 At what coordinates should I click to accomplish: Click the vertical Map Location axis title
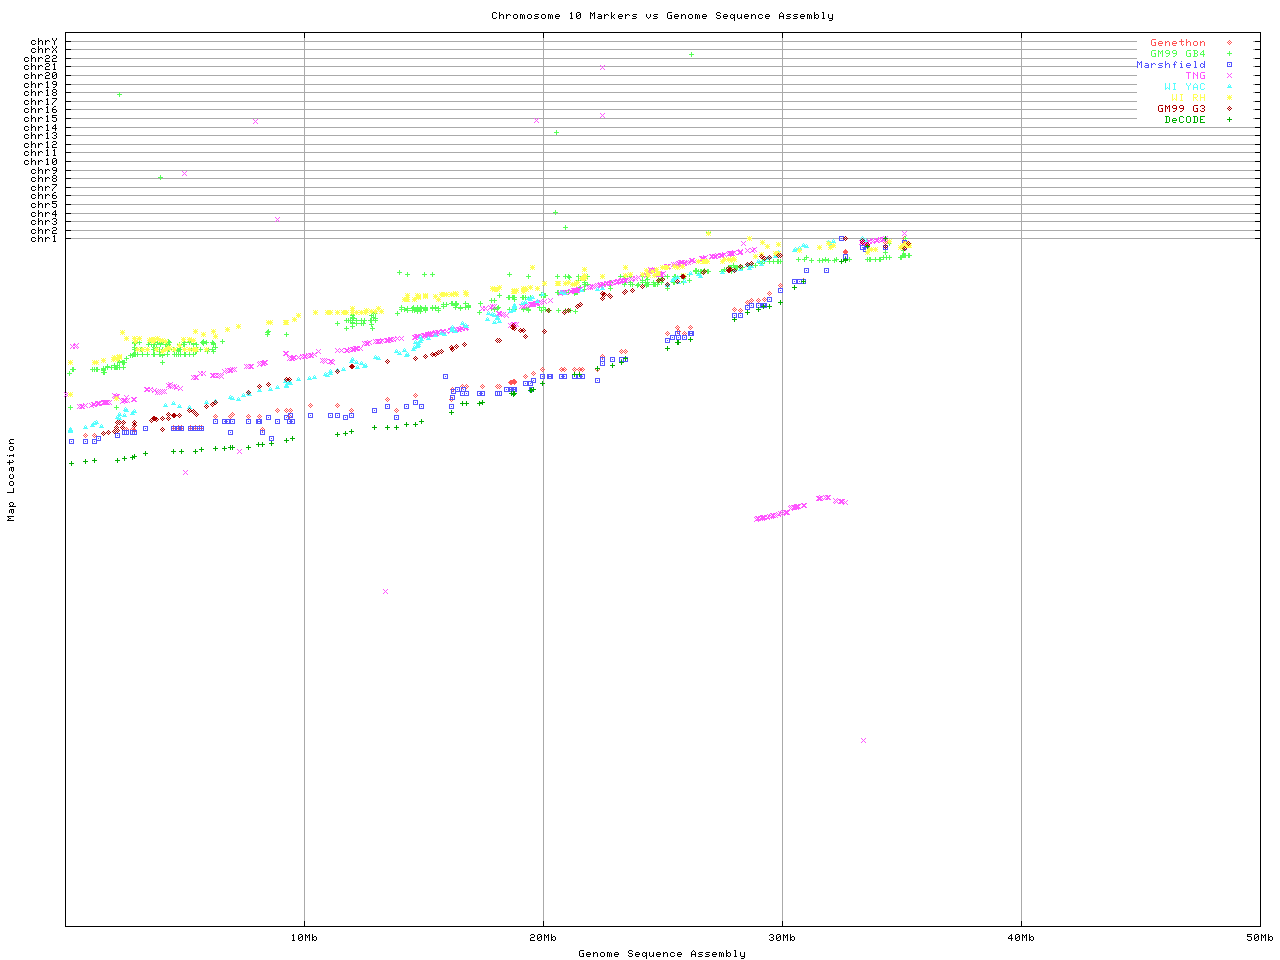point(12,480)
